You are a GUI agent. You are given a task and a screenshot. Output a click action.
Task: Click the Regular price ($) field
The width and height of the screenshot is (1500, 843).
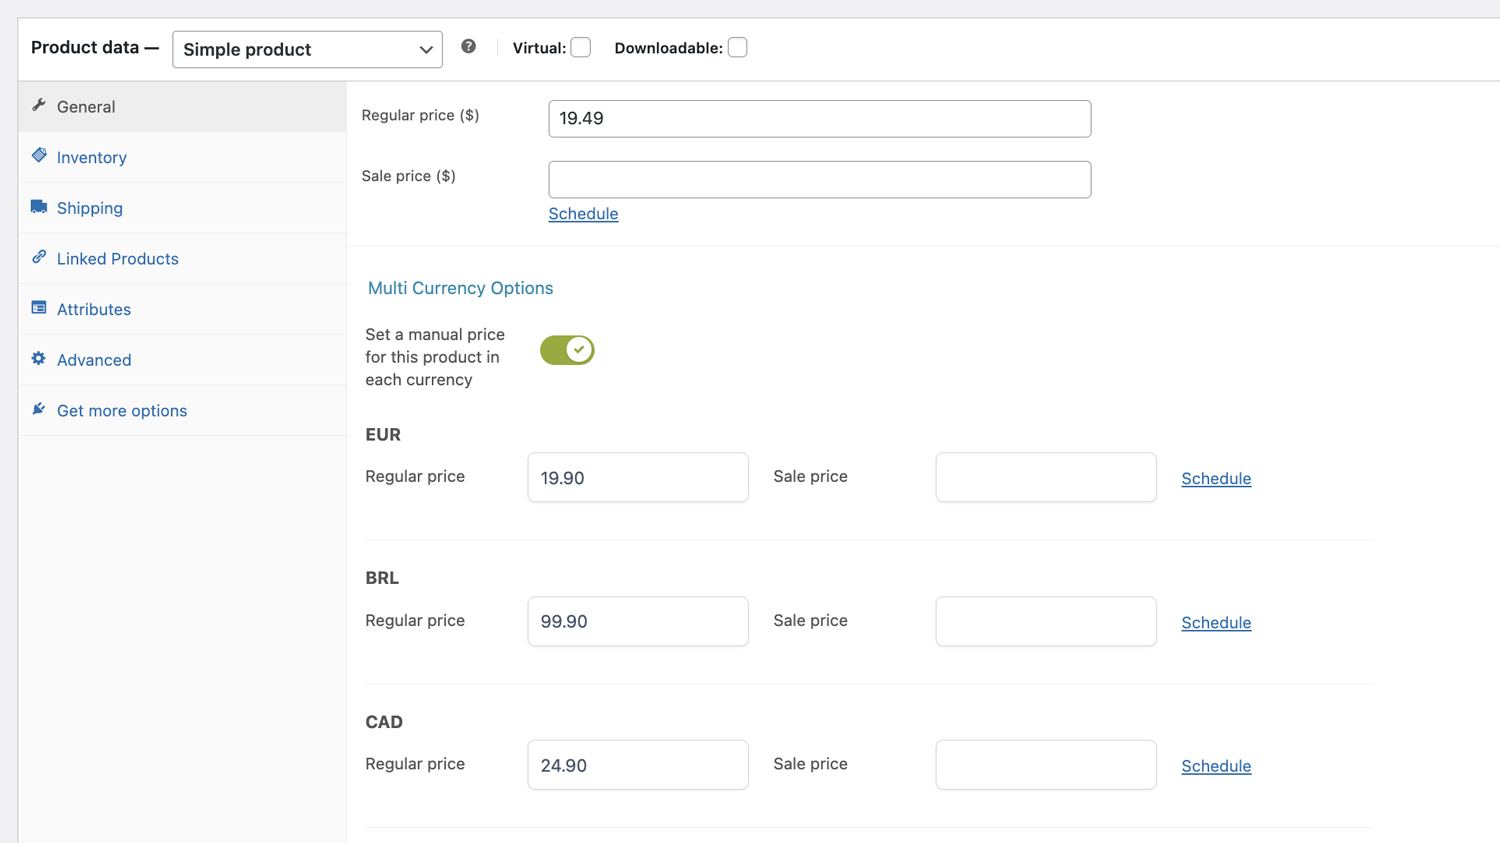click(819, 119)
